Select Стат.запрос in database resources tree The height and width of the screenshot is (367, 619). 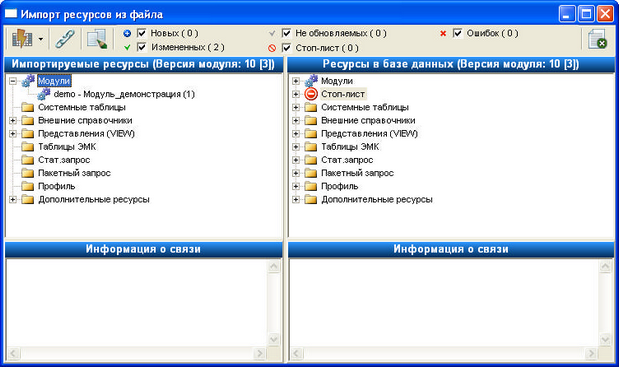[x=347, y=160]
